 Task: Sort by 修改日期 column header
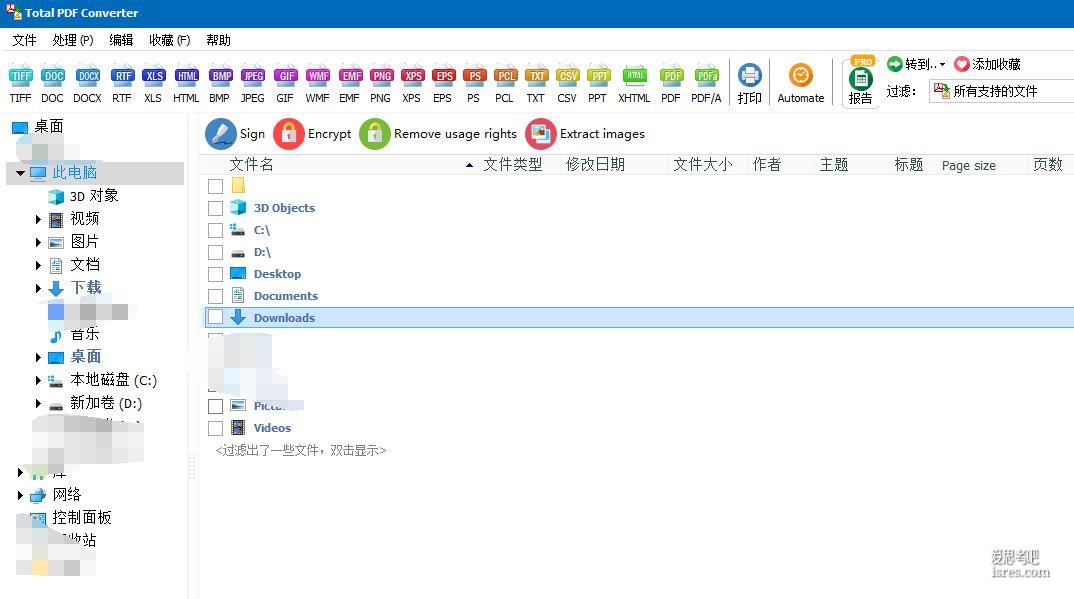tap(595, 164)
